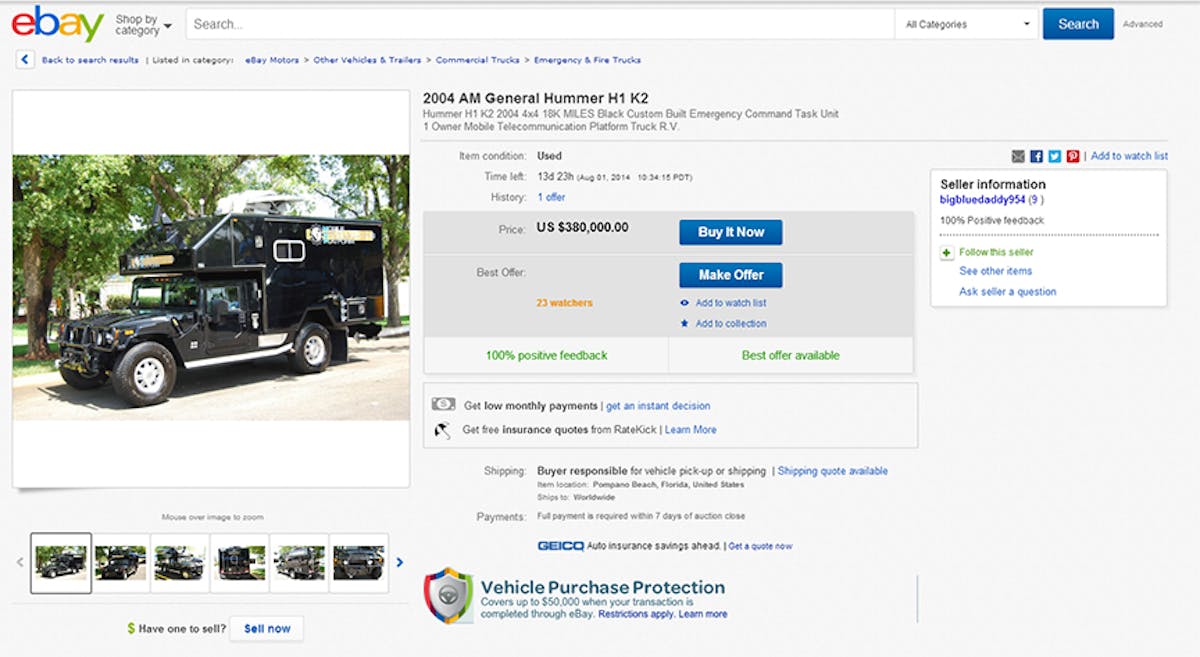Click the eBay logo
Image resolution: width=1200 pixels, height=657 pixels.
tap(58, 23)
